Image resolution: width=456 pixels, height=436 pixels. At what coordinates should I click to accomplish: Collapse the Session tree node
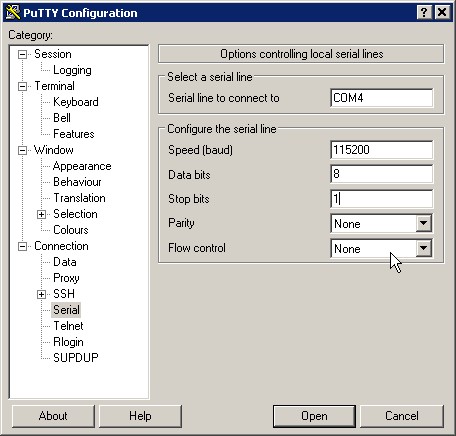(x=22, y=54)
